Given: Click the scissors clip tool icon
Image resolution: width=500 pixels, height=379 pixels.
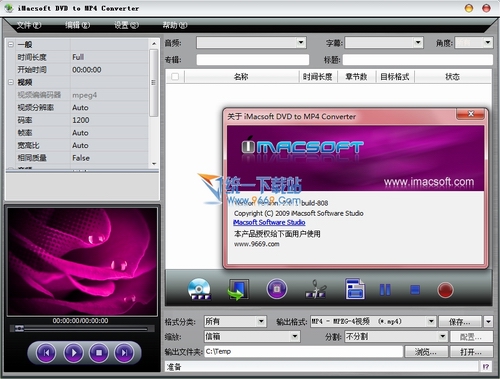Looking at the screenshot, I should tap(315, 289).
